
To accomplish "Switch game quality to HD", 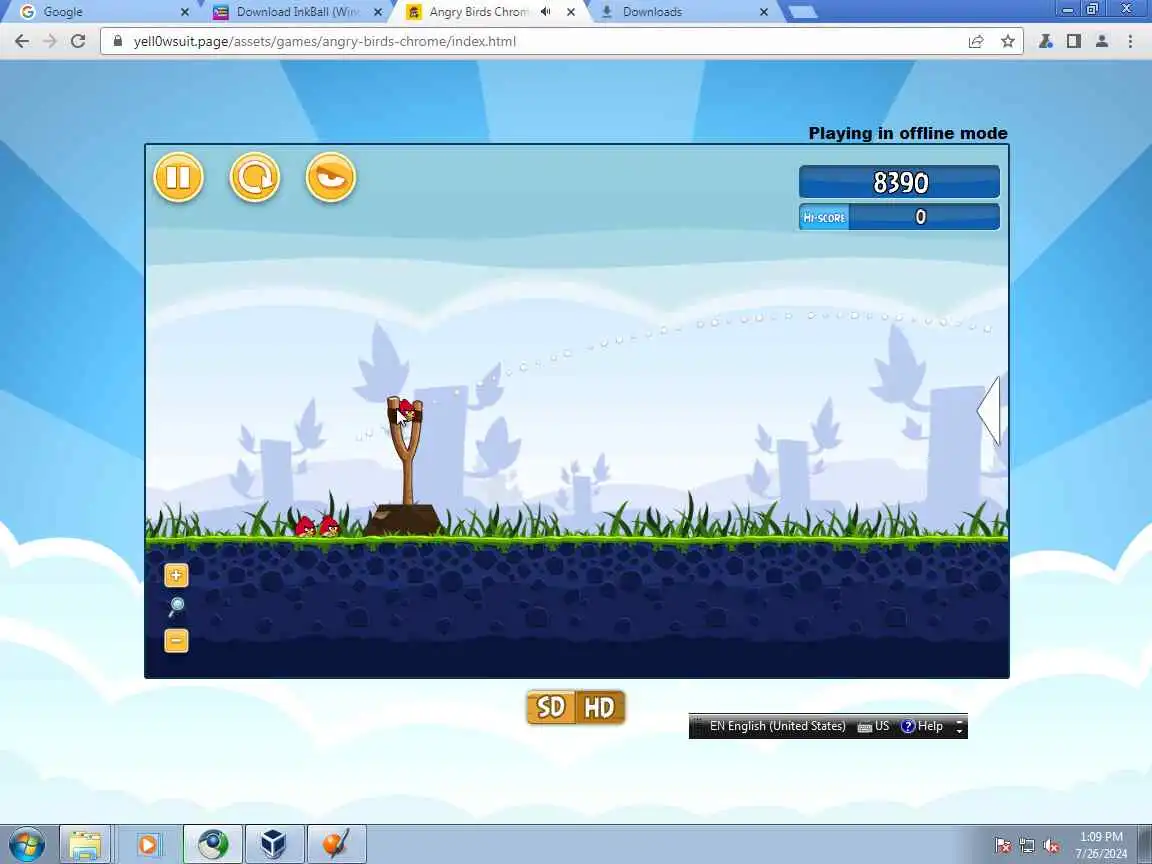I will click(600, 708).
